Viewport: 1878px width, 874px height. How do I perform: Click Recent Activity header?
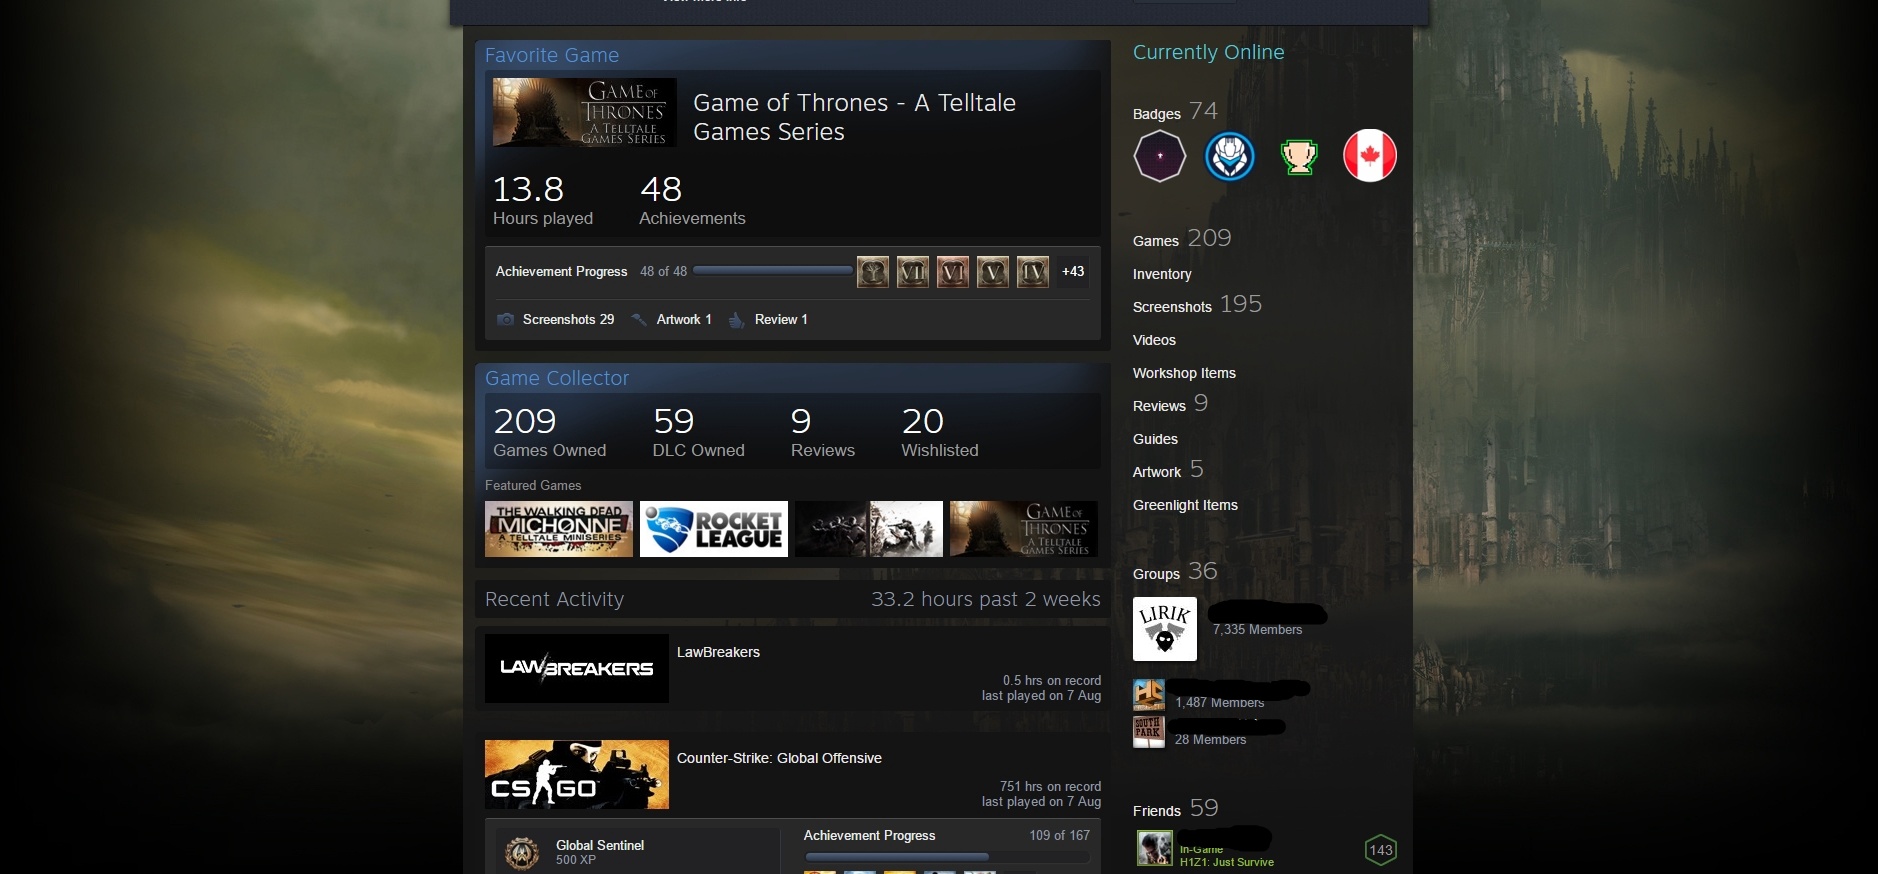tap(554, 599)
